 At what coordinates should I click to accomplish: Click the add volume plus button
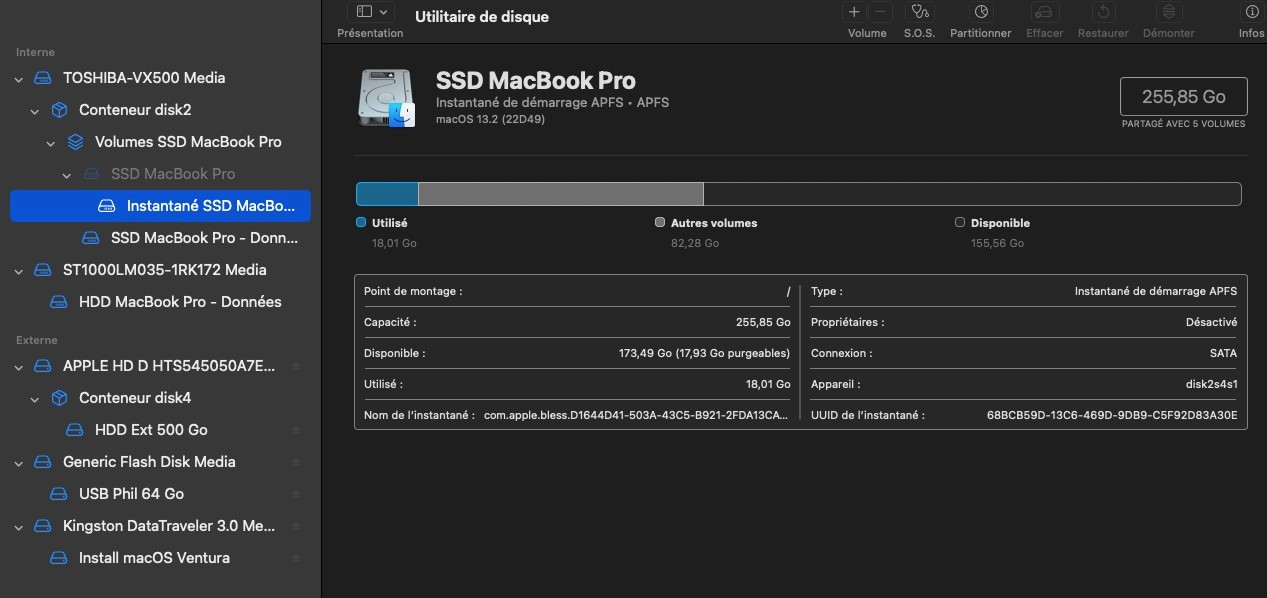[x=854, y=12]
